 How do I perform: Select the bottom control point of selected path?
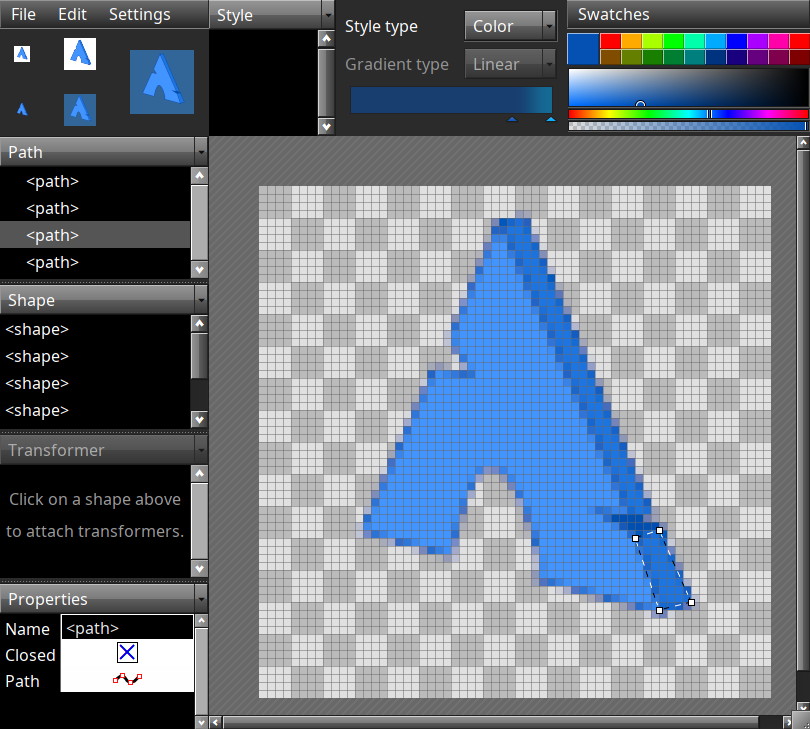click(659, 610)
